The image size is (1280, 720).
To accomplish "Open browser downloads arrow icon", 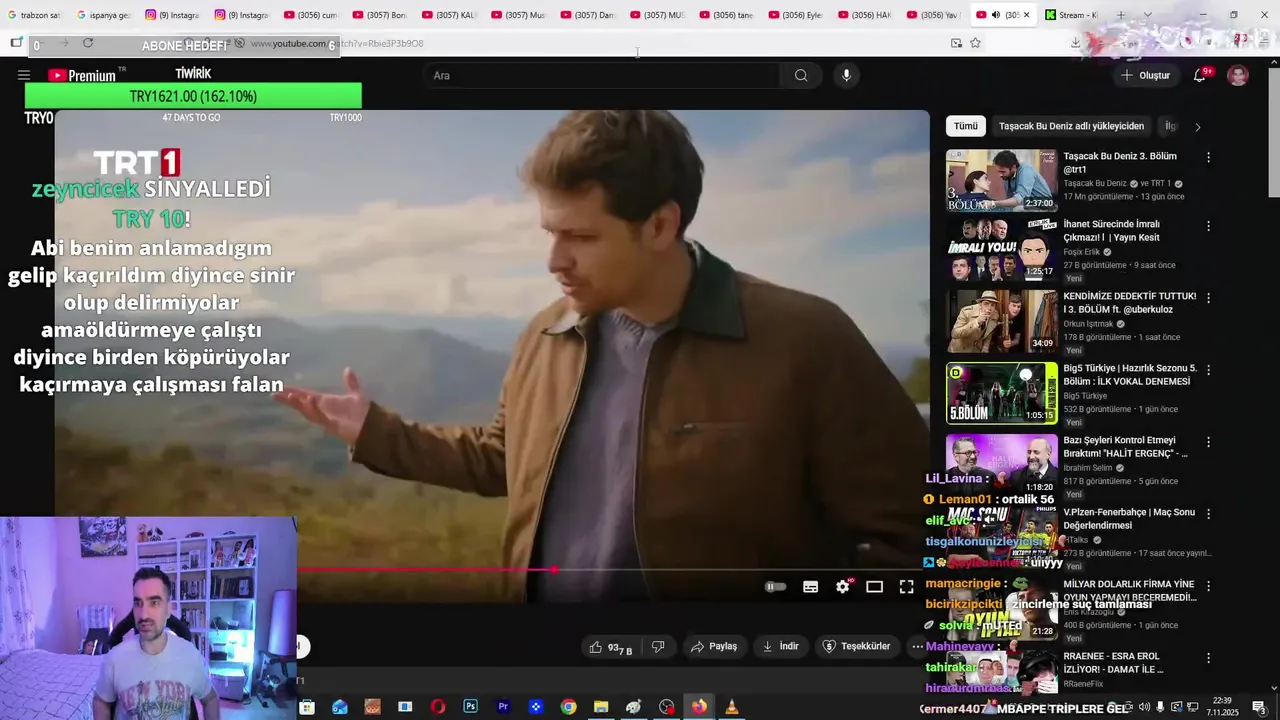I will pos(1075,43).
